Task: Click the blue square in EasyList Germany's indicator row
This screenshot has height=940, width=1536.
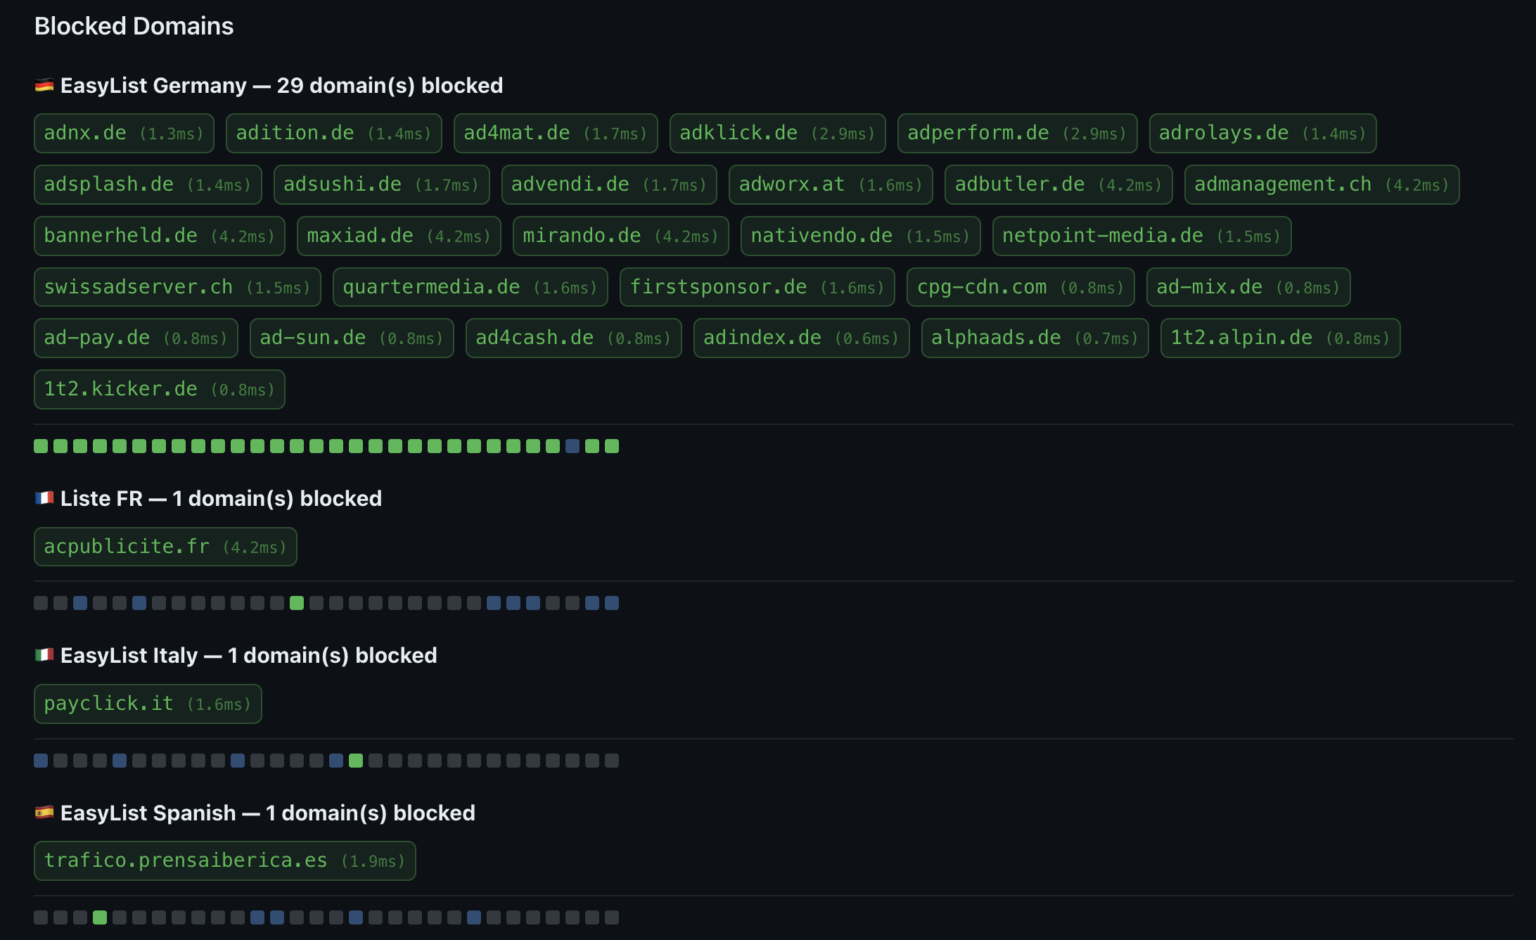Action: (x=572, y=446)
